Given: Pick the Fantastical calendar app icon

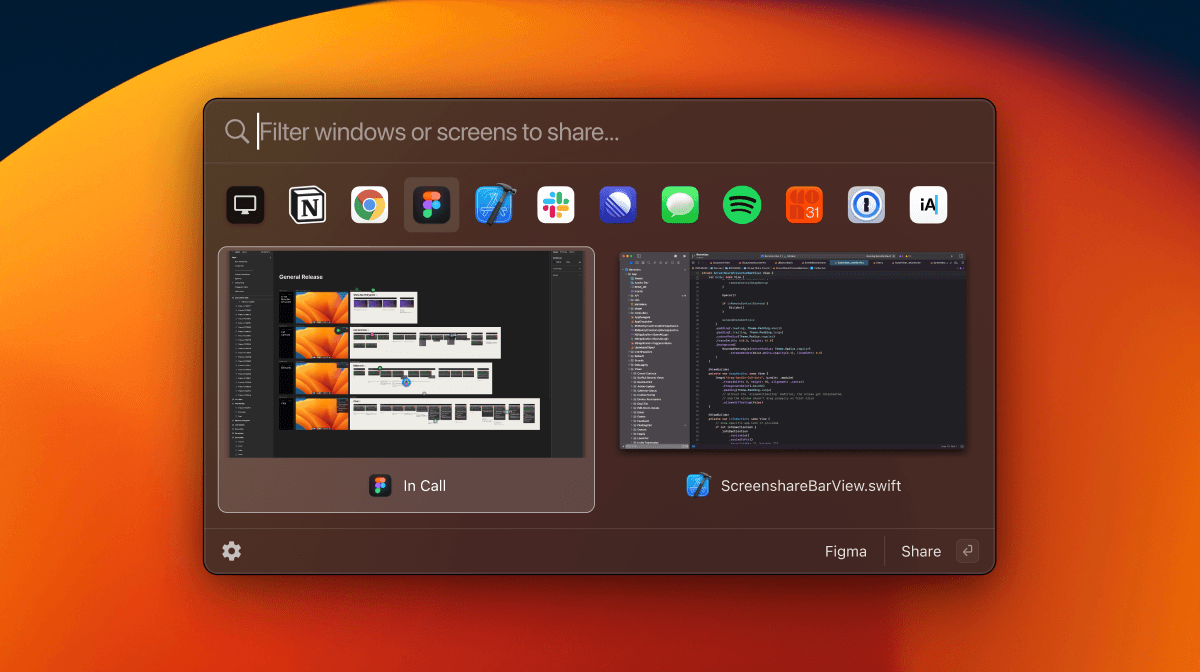Looking at the screenshot, I should pos(804,205).
